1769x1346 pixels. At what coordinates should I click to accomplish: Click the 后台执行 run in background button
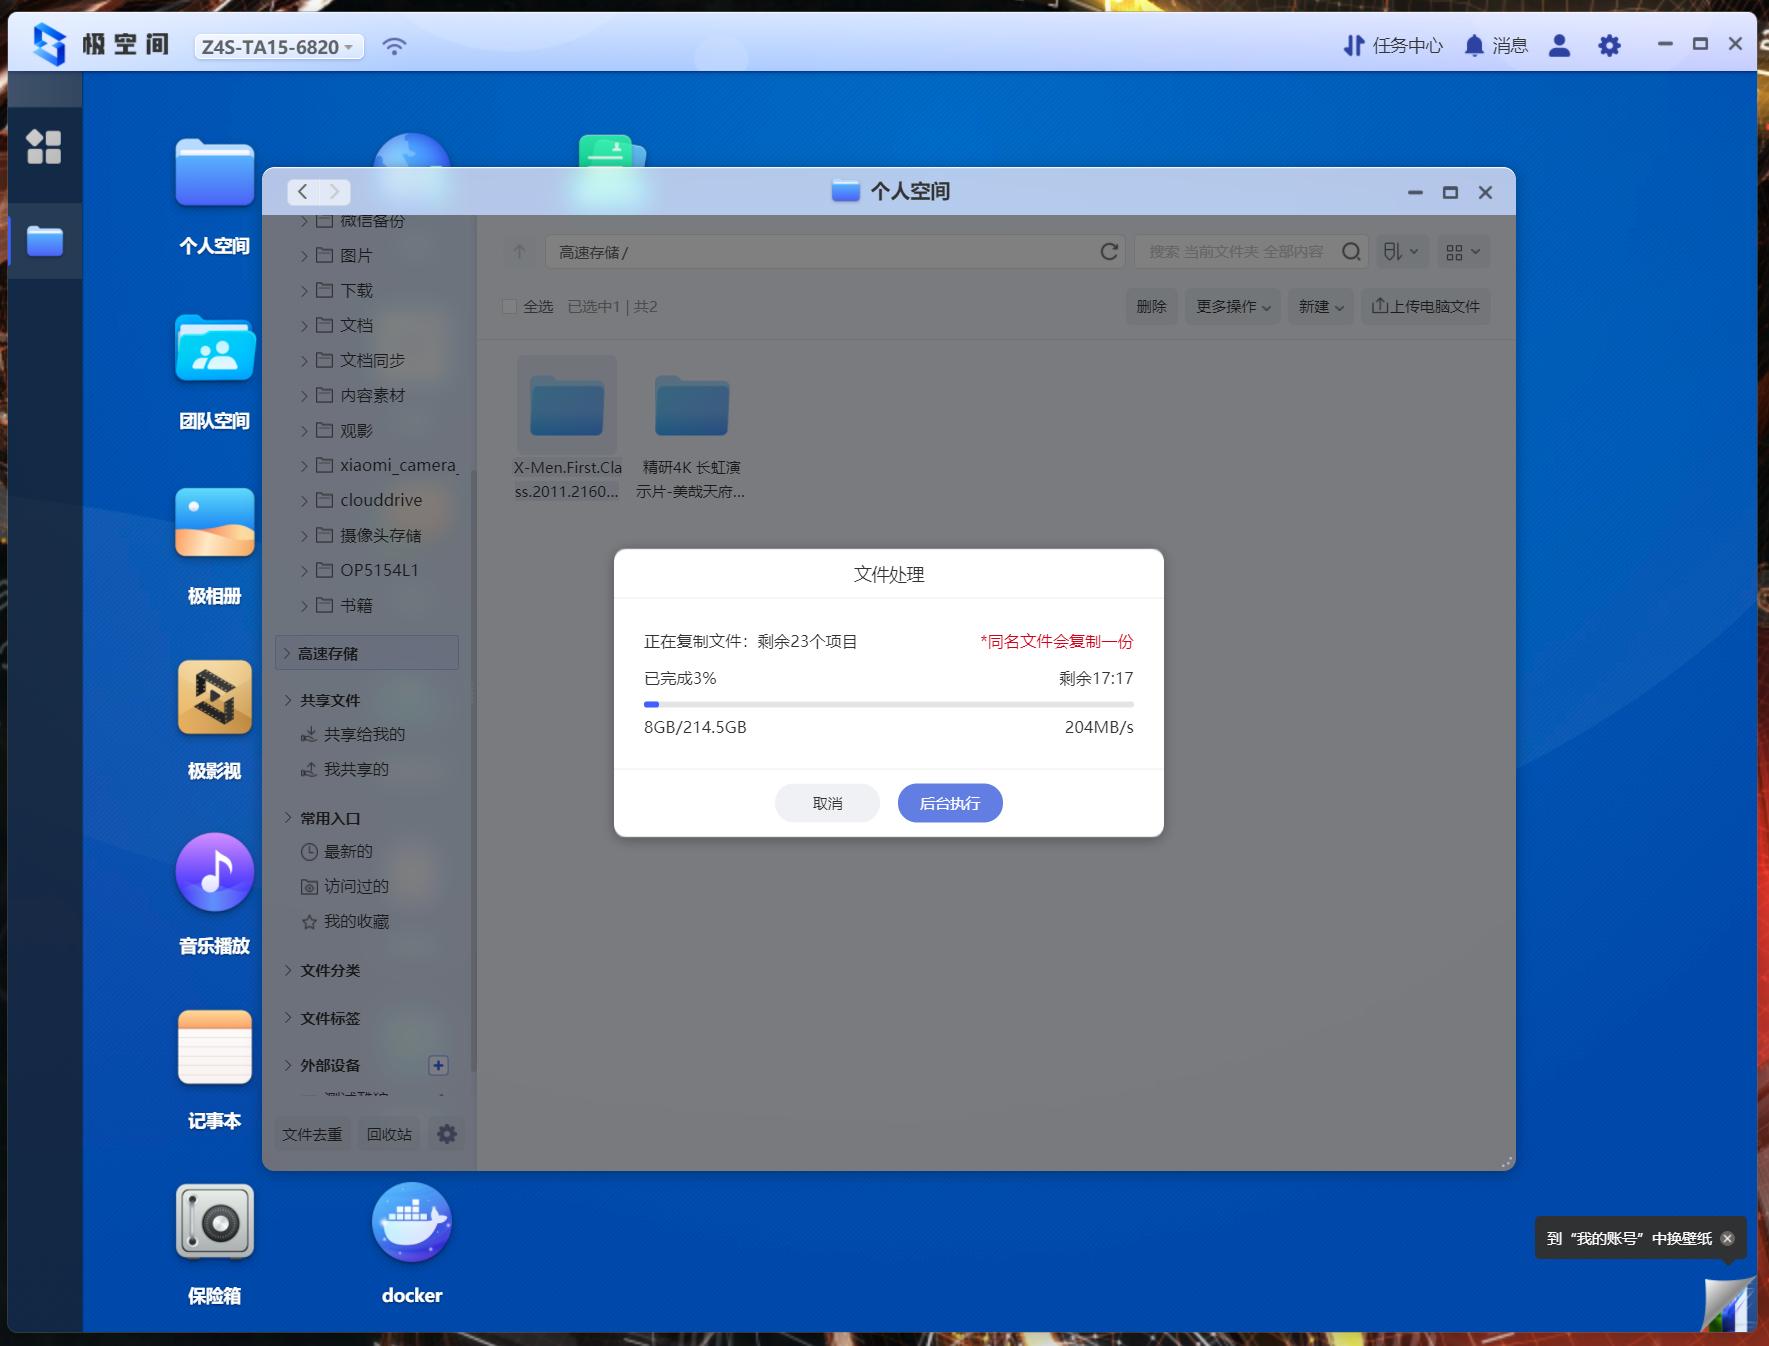[949, 803]
